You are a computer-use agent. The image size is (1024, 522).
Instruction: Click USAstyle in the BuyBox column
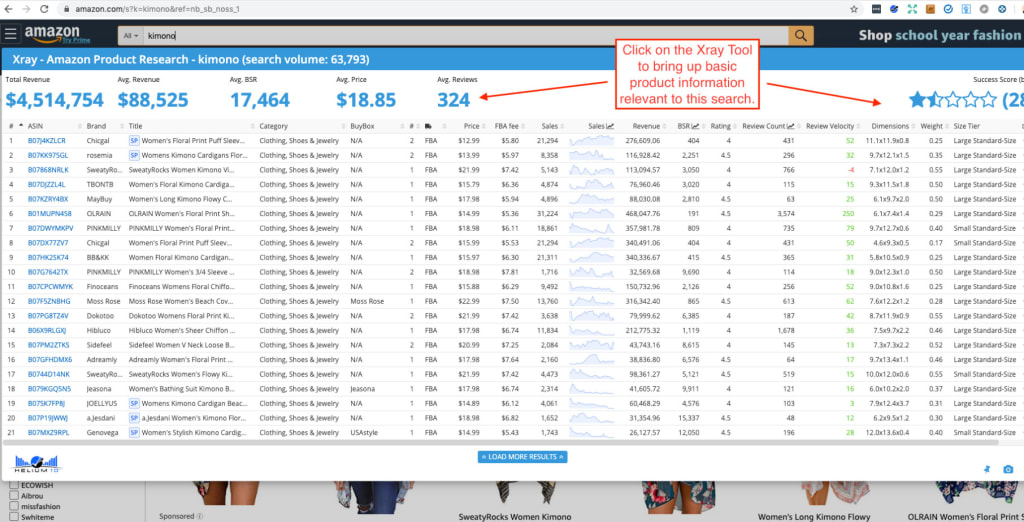[x=364, y=432]
